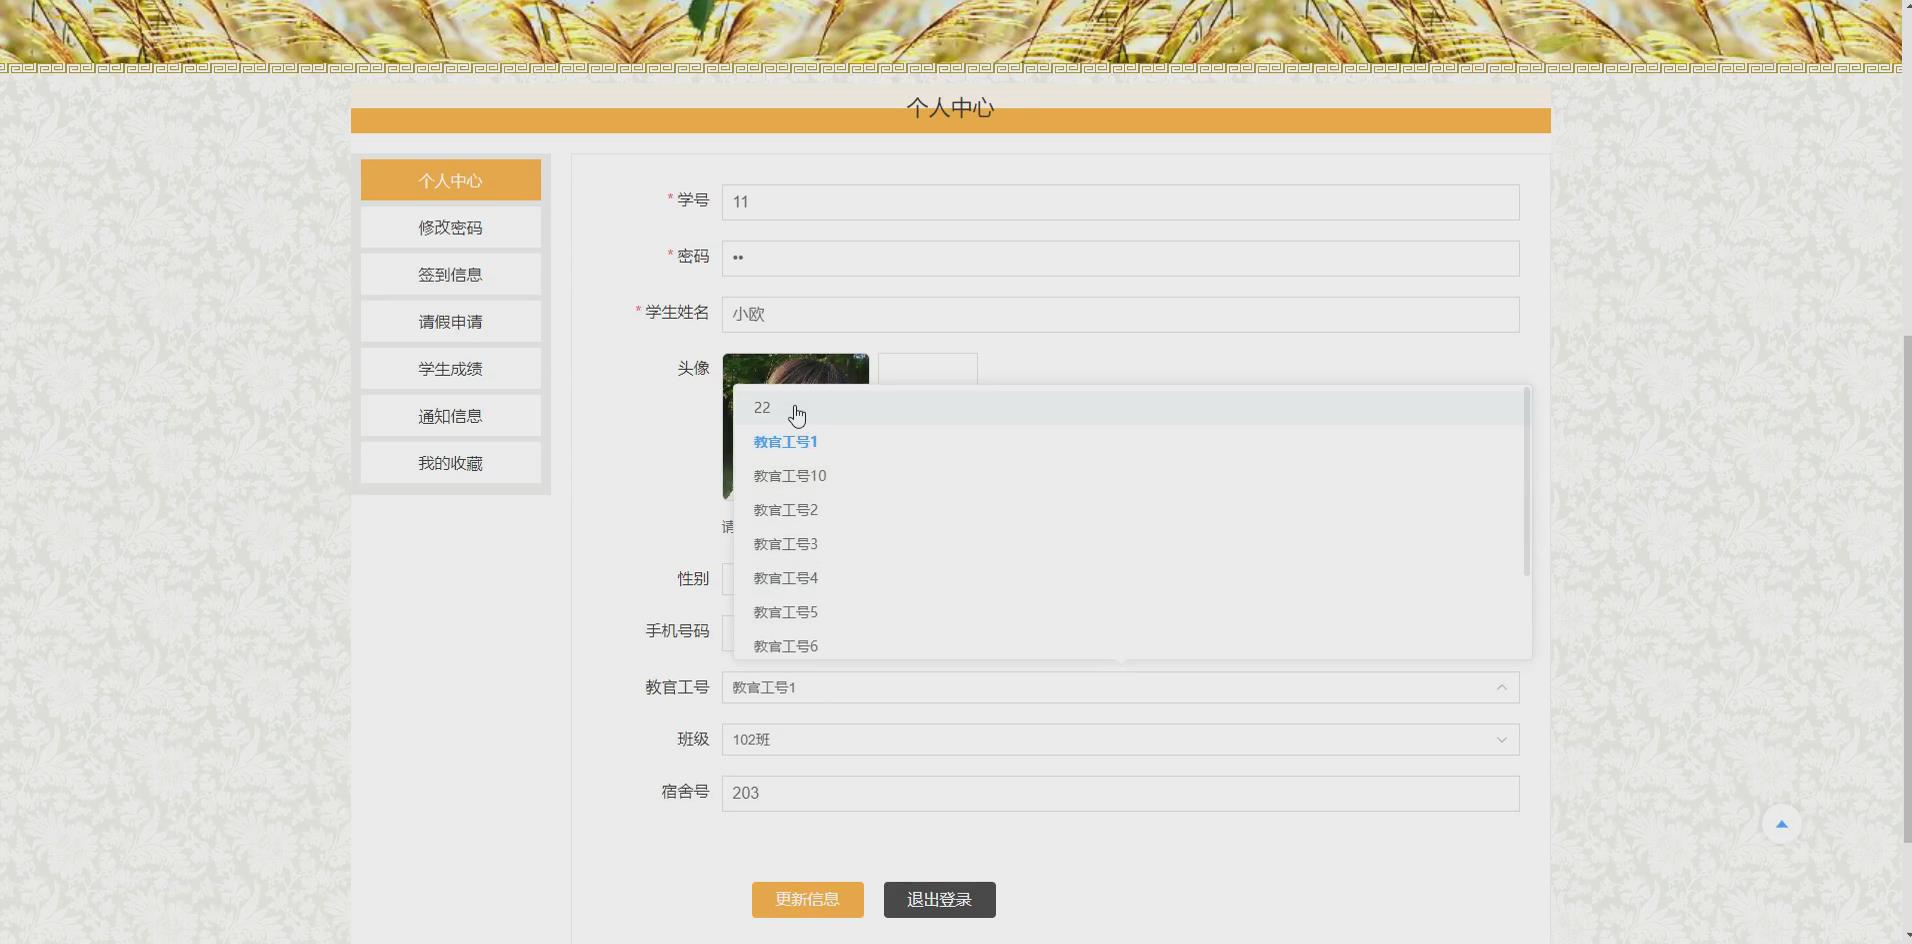The height and width of the screenshot is (944, 1912).
Task: Collapse the 教官工号 dropdown via its chevron
Action: [1501, 687]
